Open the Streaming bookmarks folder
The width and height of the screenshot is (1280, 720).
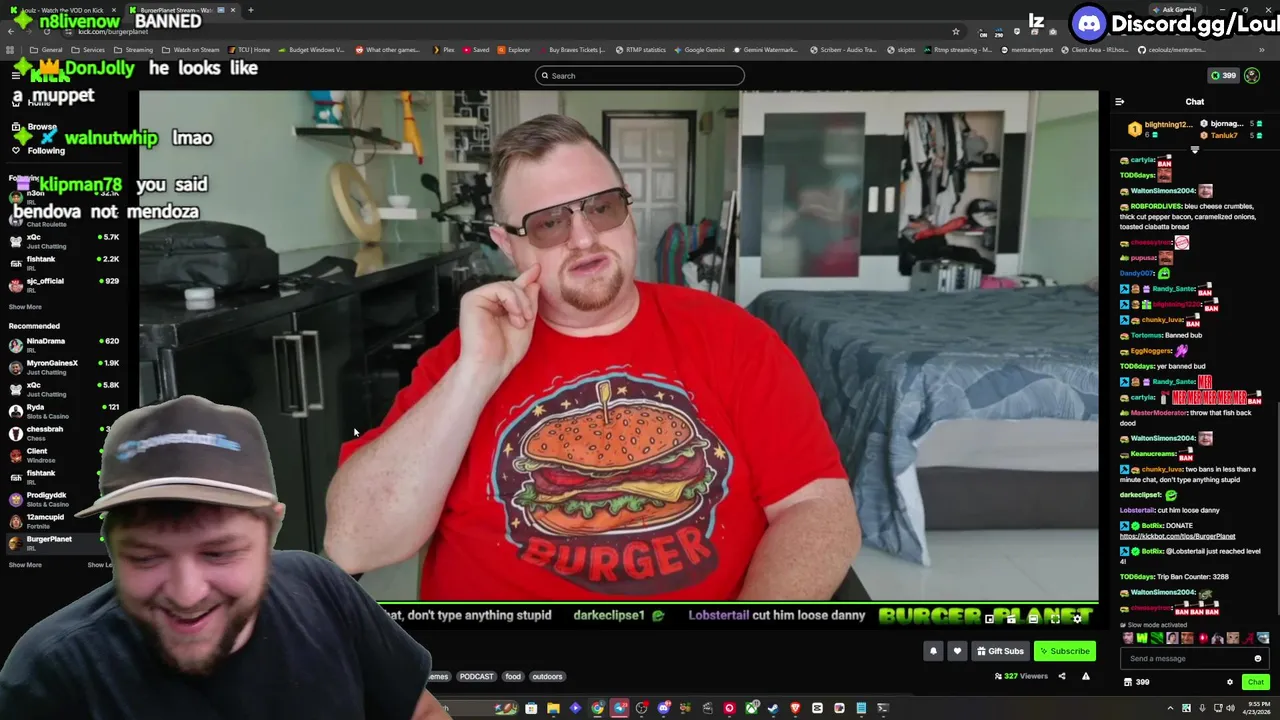coord(134,50)
